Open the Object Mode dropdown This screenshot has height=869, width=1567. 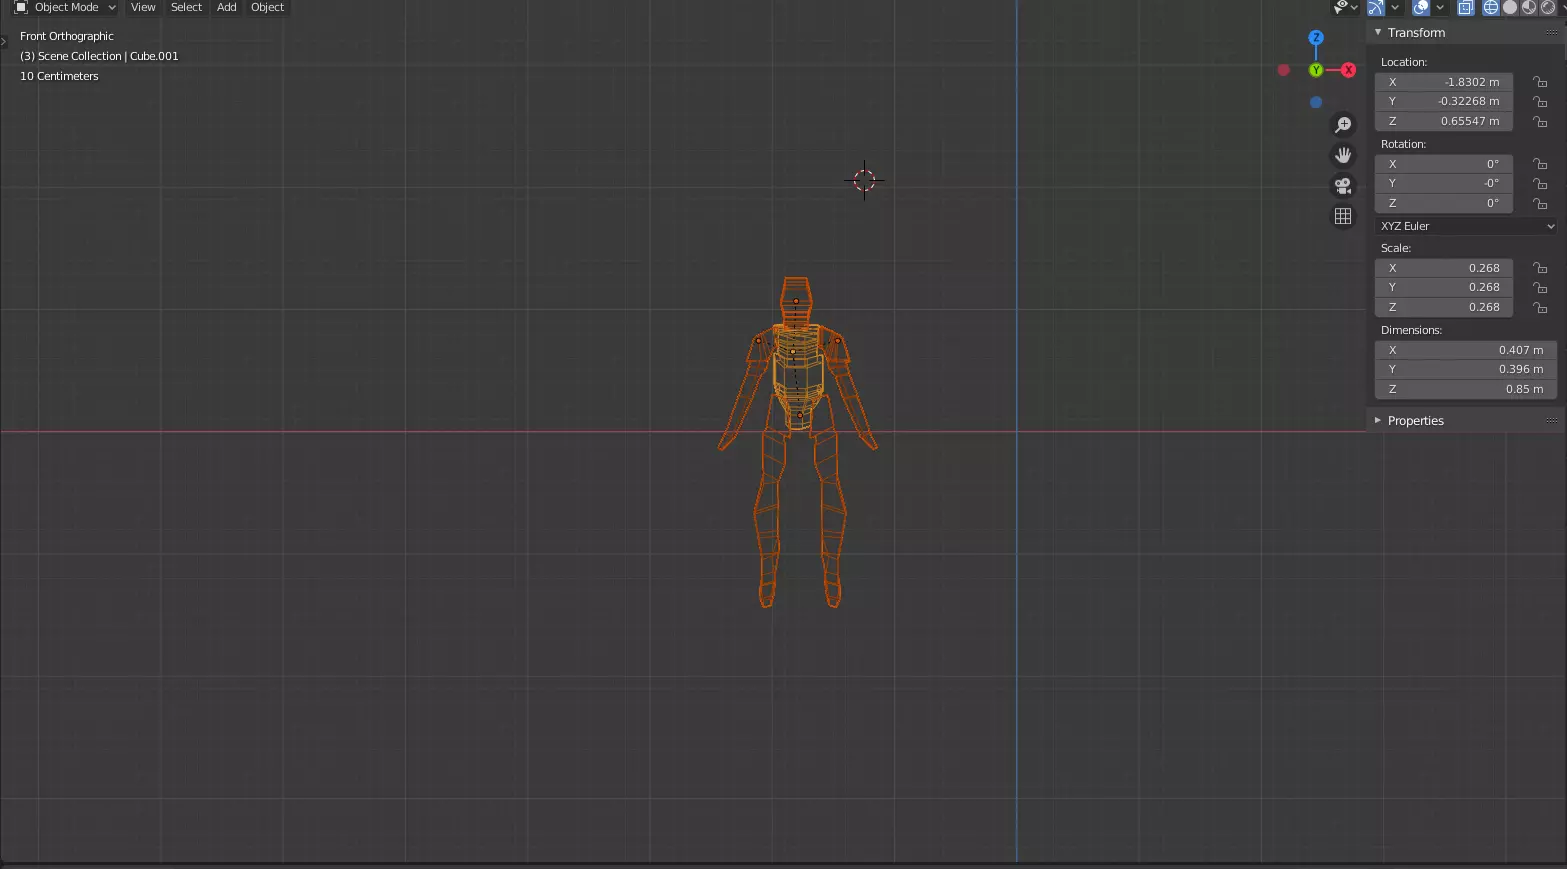(x=65, y=7)
